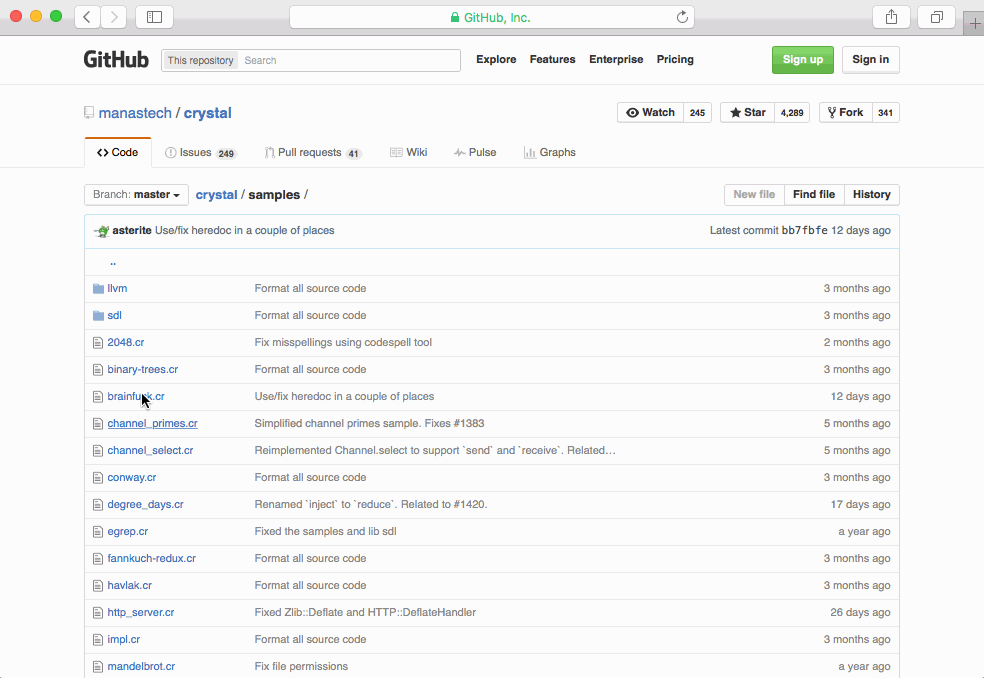Click the Sign in button
The height and width of the screenshot is (678, 984).
coord(870,60)
